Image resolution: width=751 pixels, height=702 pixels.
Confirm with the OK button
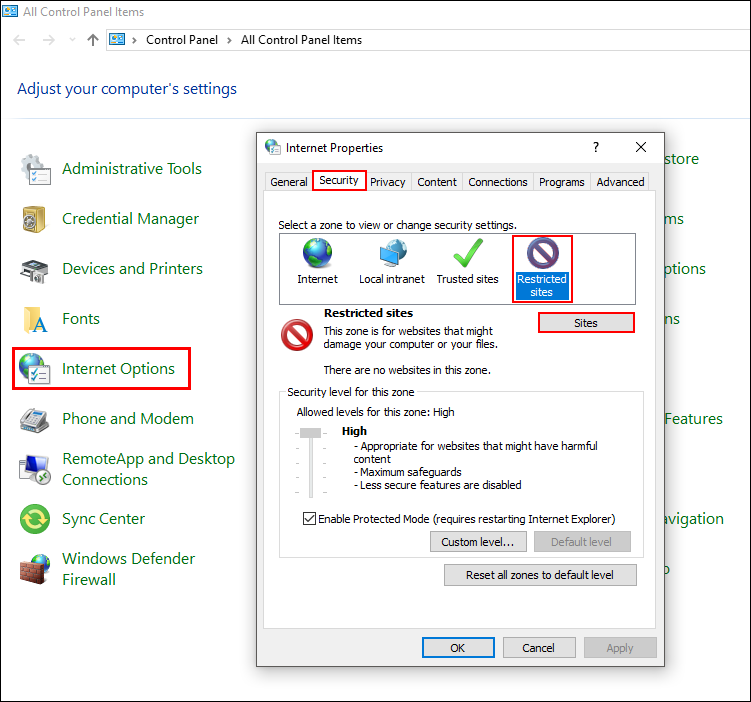(458, 647)
